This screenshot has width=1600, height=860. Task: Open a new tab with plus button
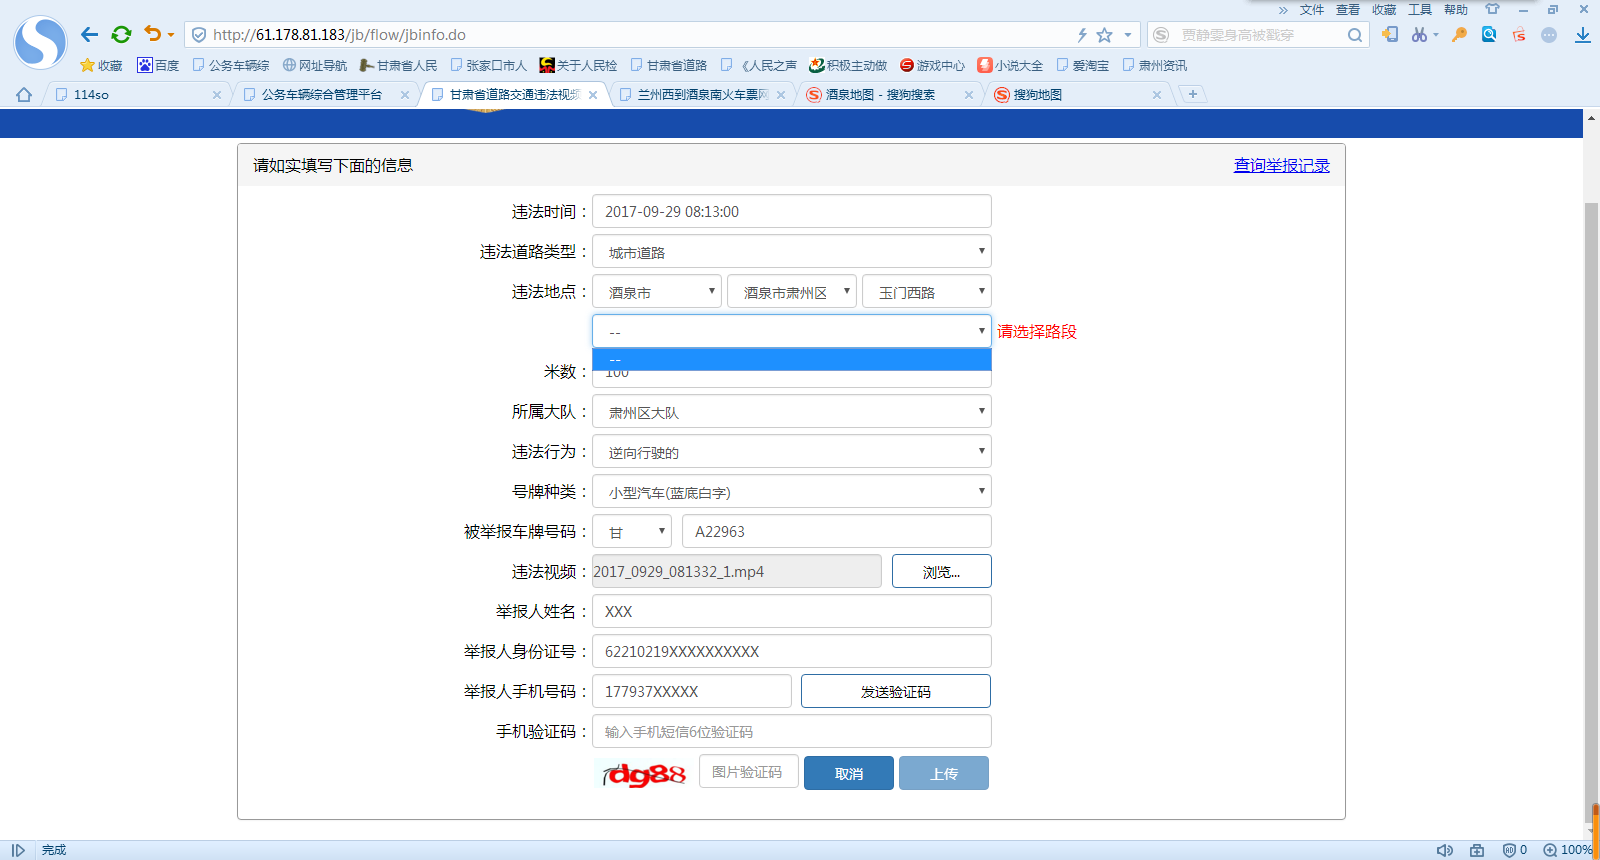(x=1192, y=94)
